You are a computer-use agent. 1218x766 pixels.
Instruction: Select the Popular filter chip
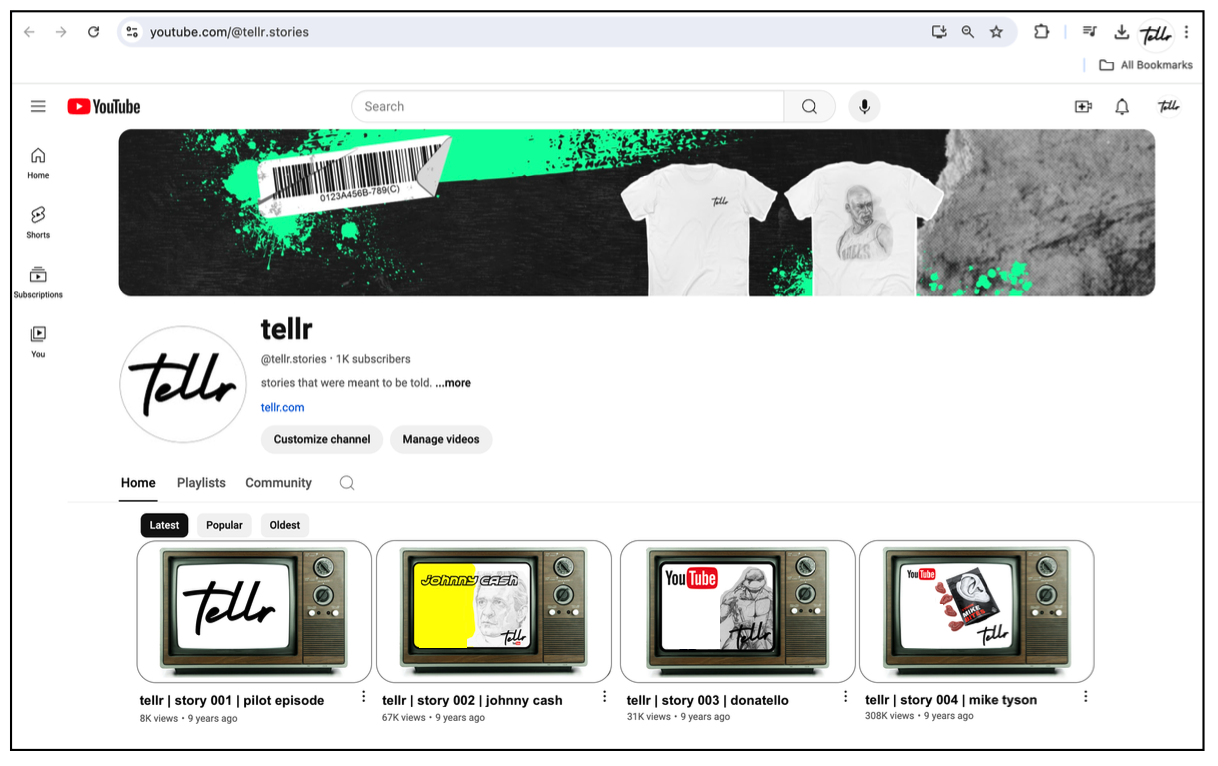point(224,525)
